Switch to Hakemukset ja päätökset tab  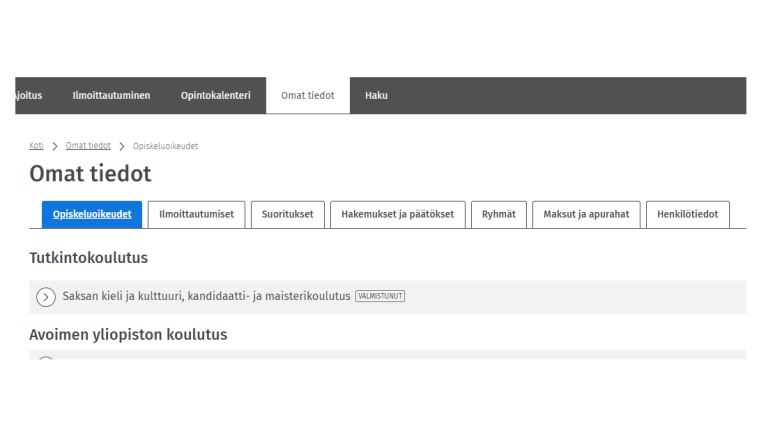pyautogui.click(x=397, y=214)
